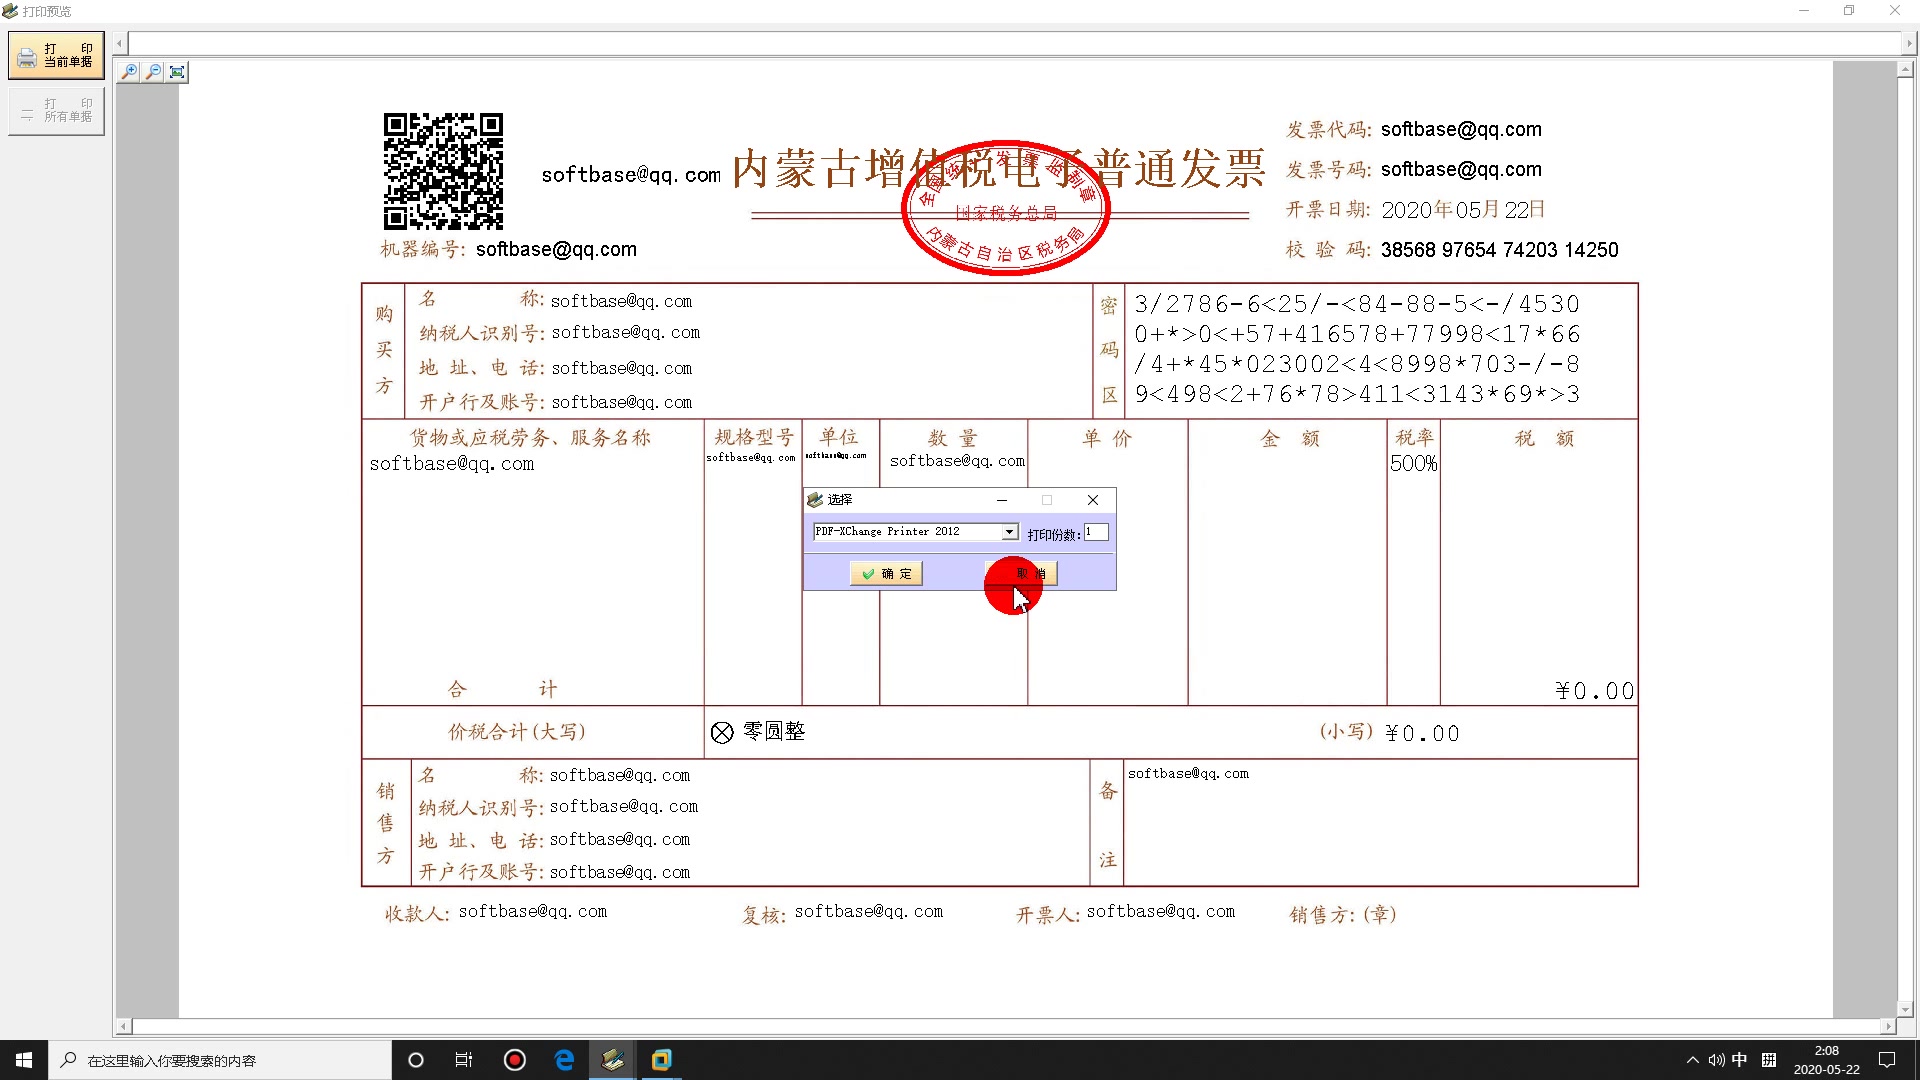1920x1080 pixels.
Task: Click the 中 input method indicator
Action: (x=1739, y=1060)
